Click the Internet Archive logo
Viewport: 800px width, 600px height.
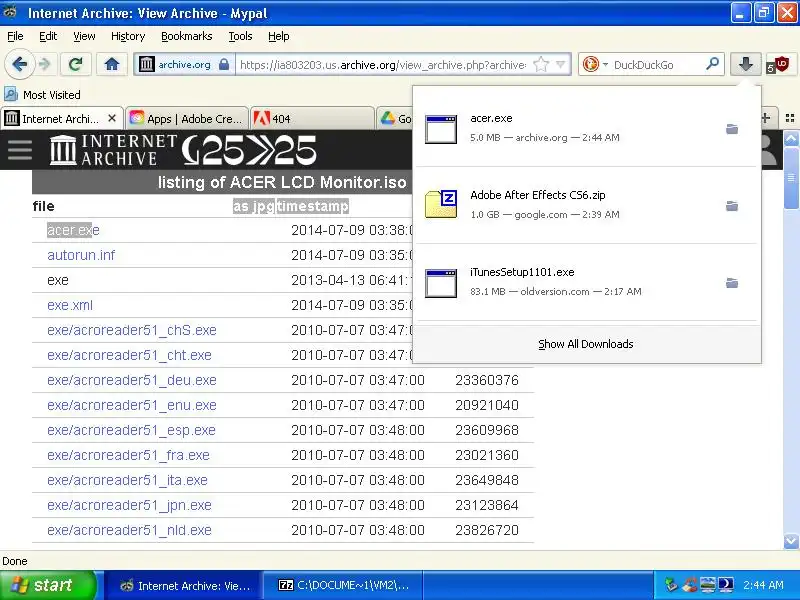click(113, 149)
